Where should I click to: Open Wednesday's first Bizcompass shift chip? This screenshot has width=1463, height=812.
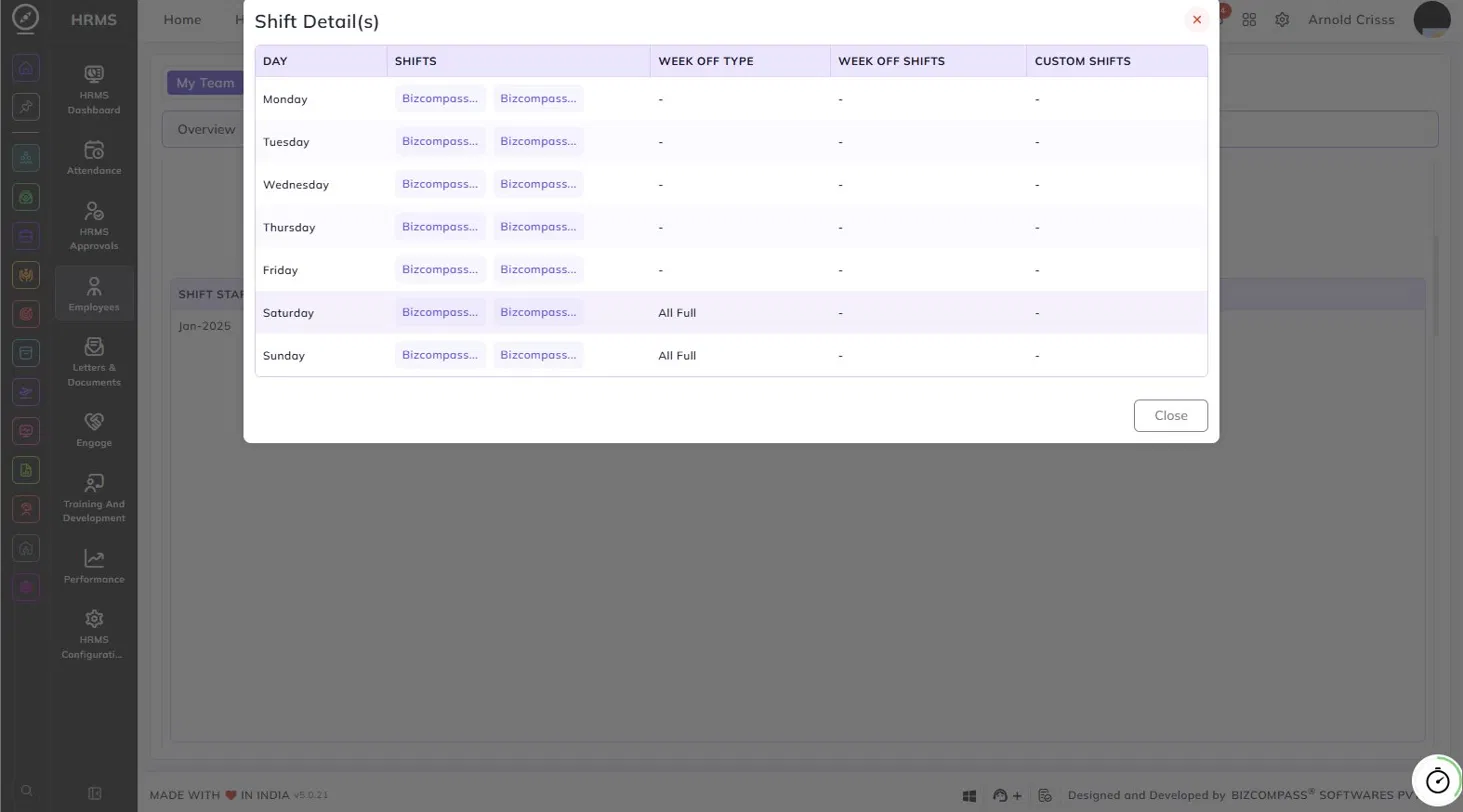pyautogui.click(x=440, y=184)
